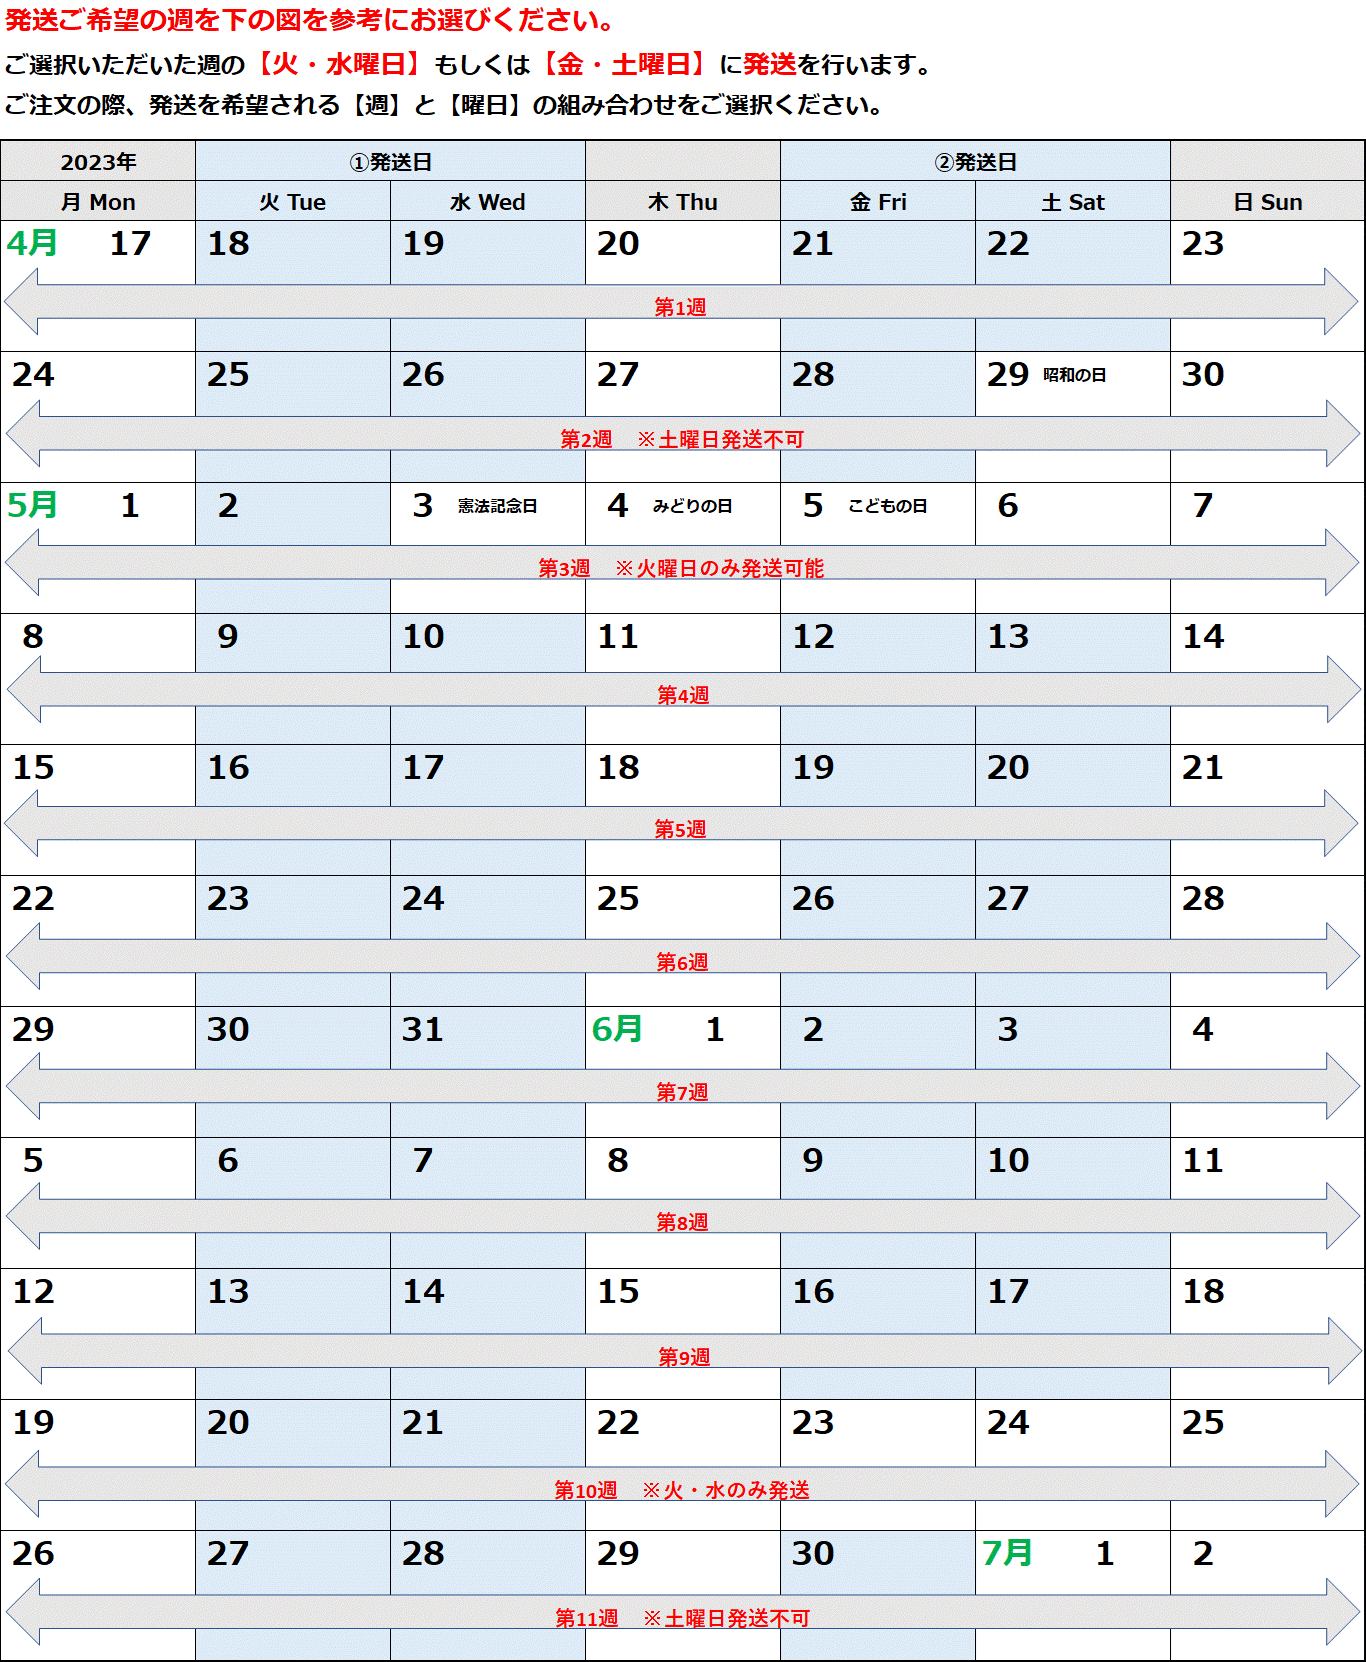
Task: Click the ※火・水のみ発送 note
Action: (726, 1490)
